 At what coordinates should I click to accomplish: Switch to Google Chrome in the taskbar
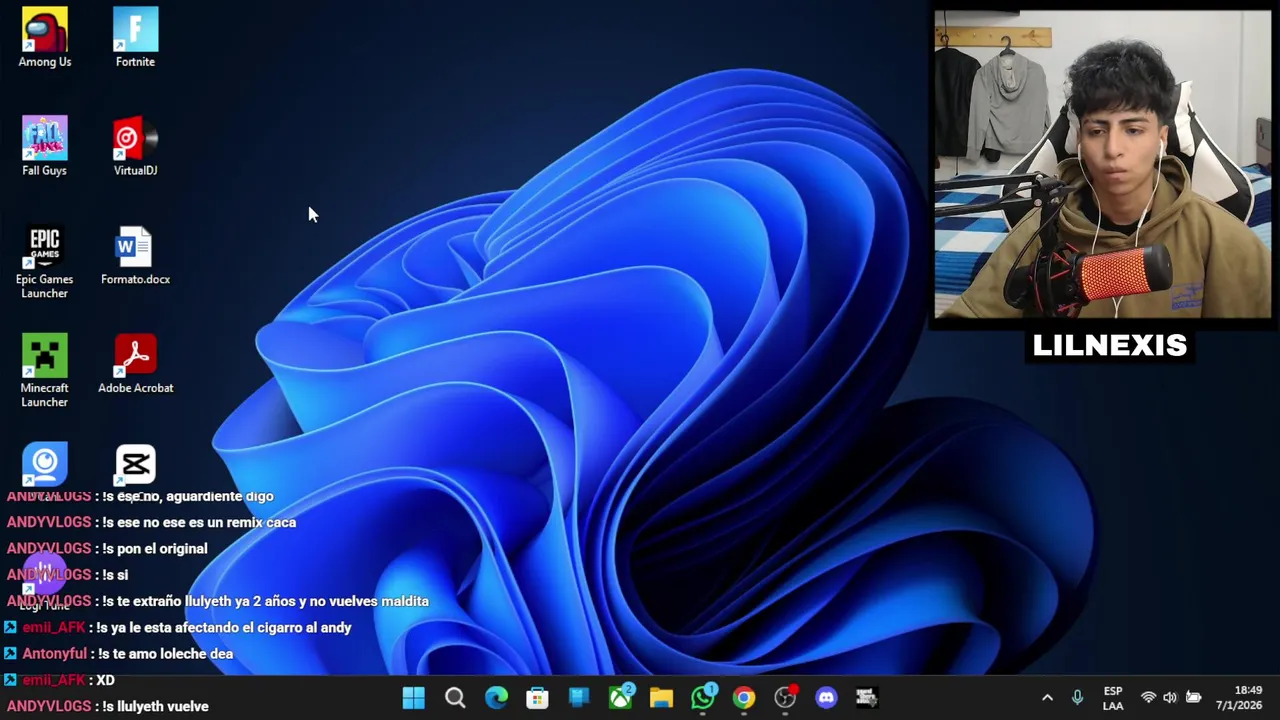click(744, 697)
